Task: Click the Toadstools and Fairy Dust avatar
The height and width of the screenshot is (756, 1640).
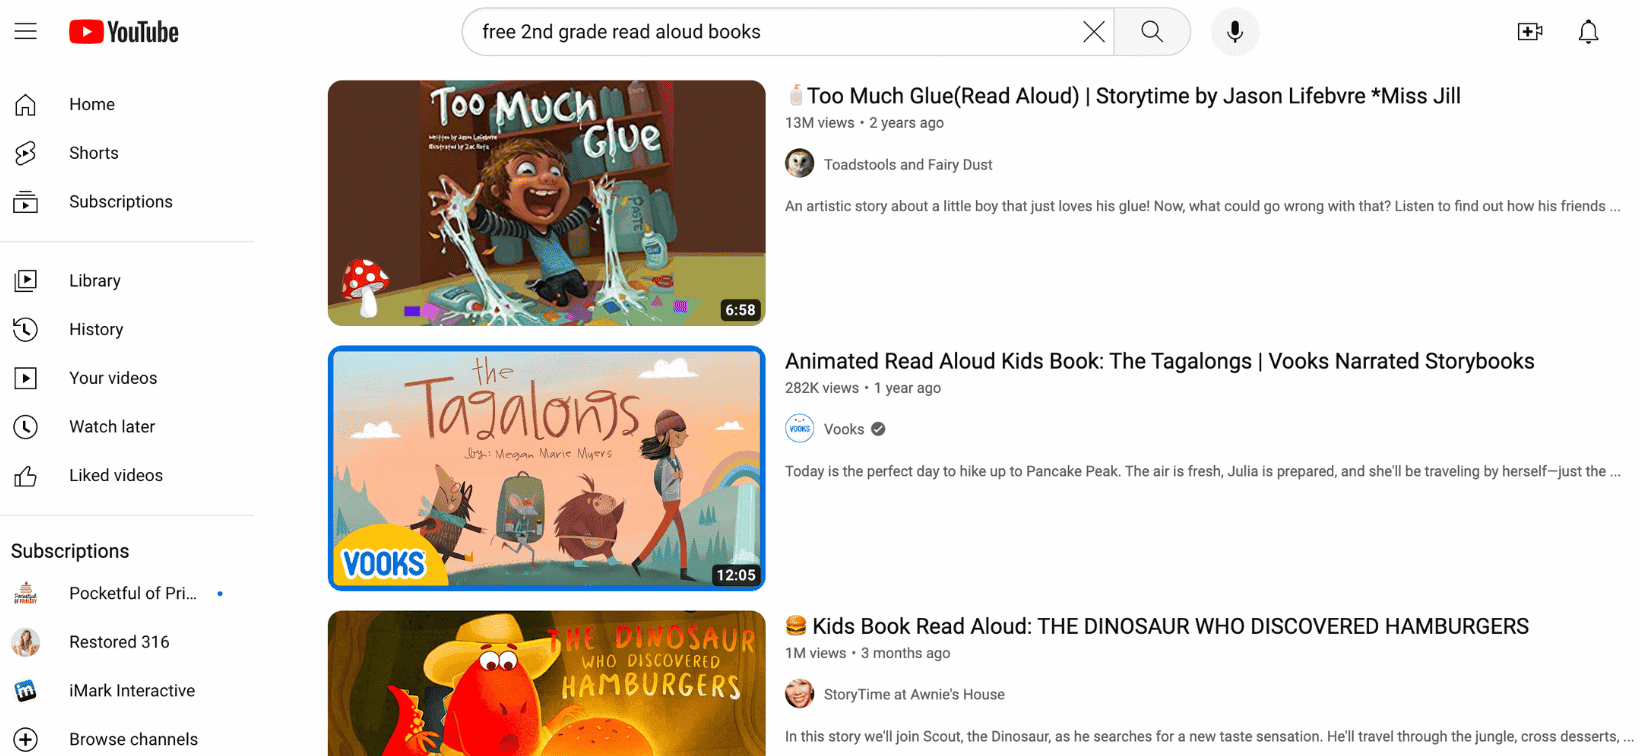Action: click(x=800, y=164)
